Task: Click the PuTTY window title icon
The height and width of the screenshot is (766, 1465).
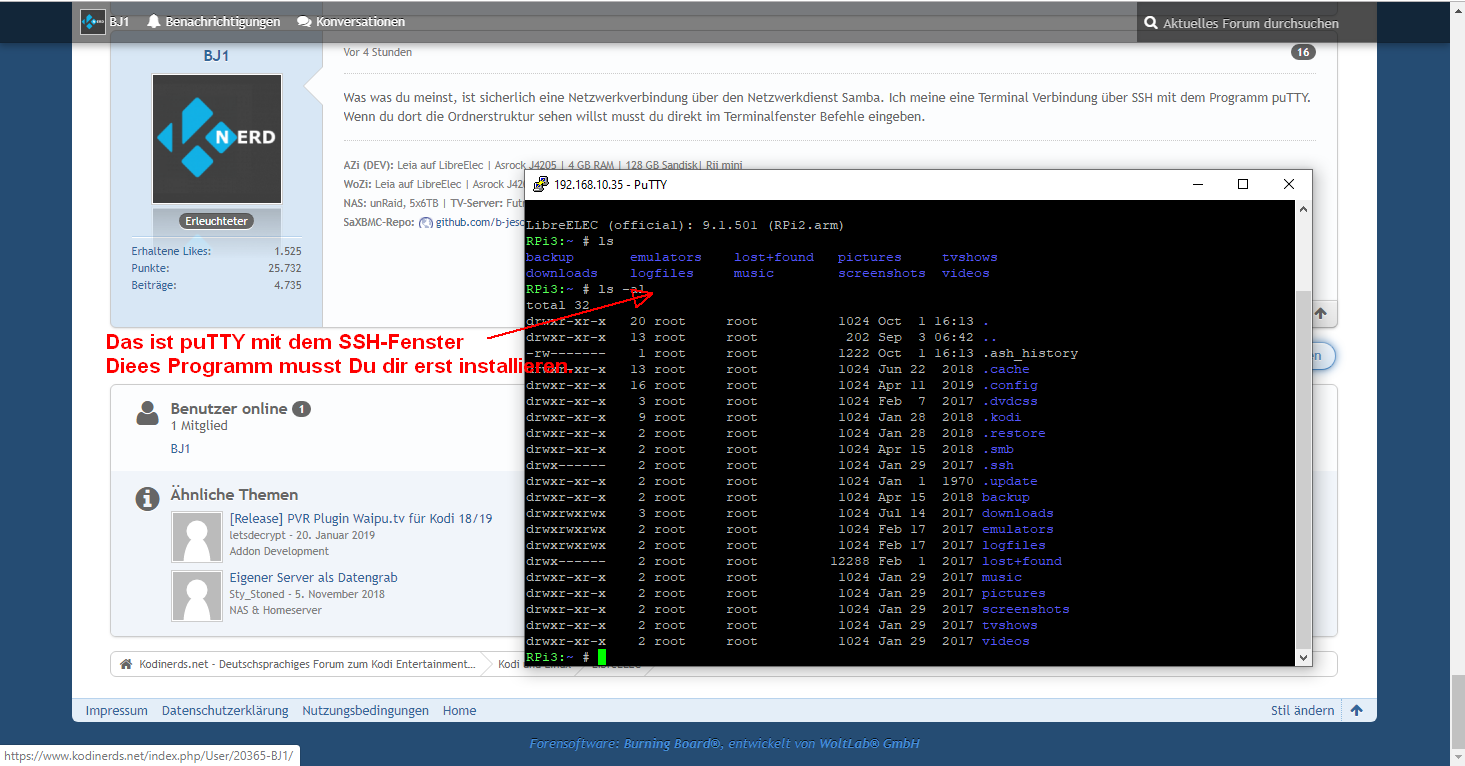Action: pos(540,184)
